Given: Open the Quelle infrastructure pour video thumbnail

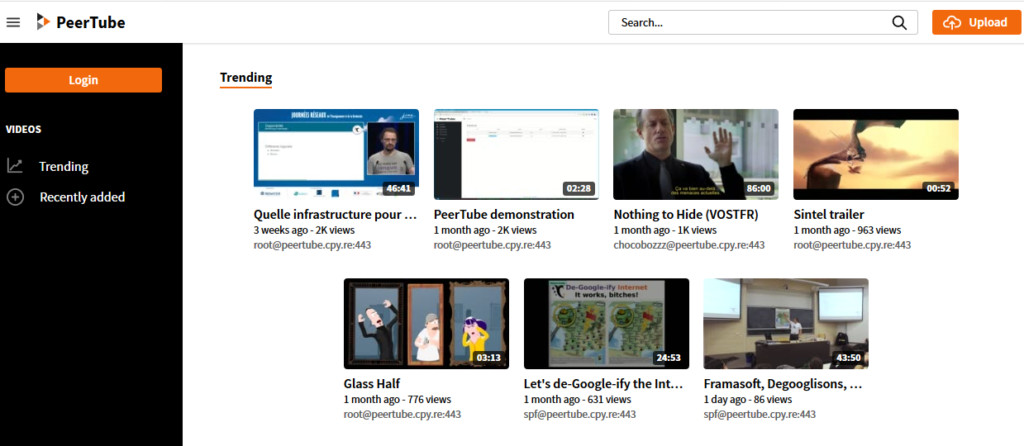Looking at the screenshot, I should 336,154.
